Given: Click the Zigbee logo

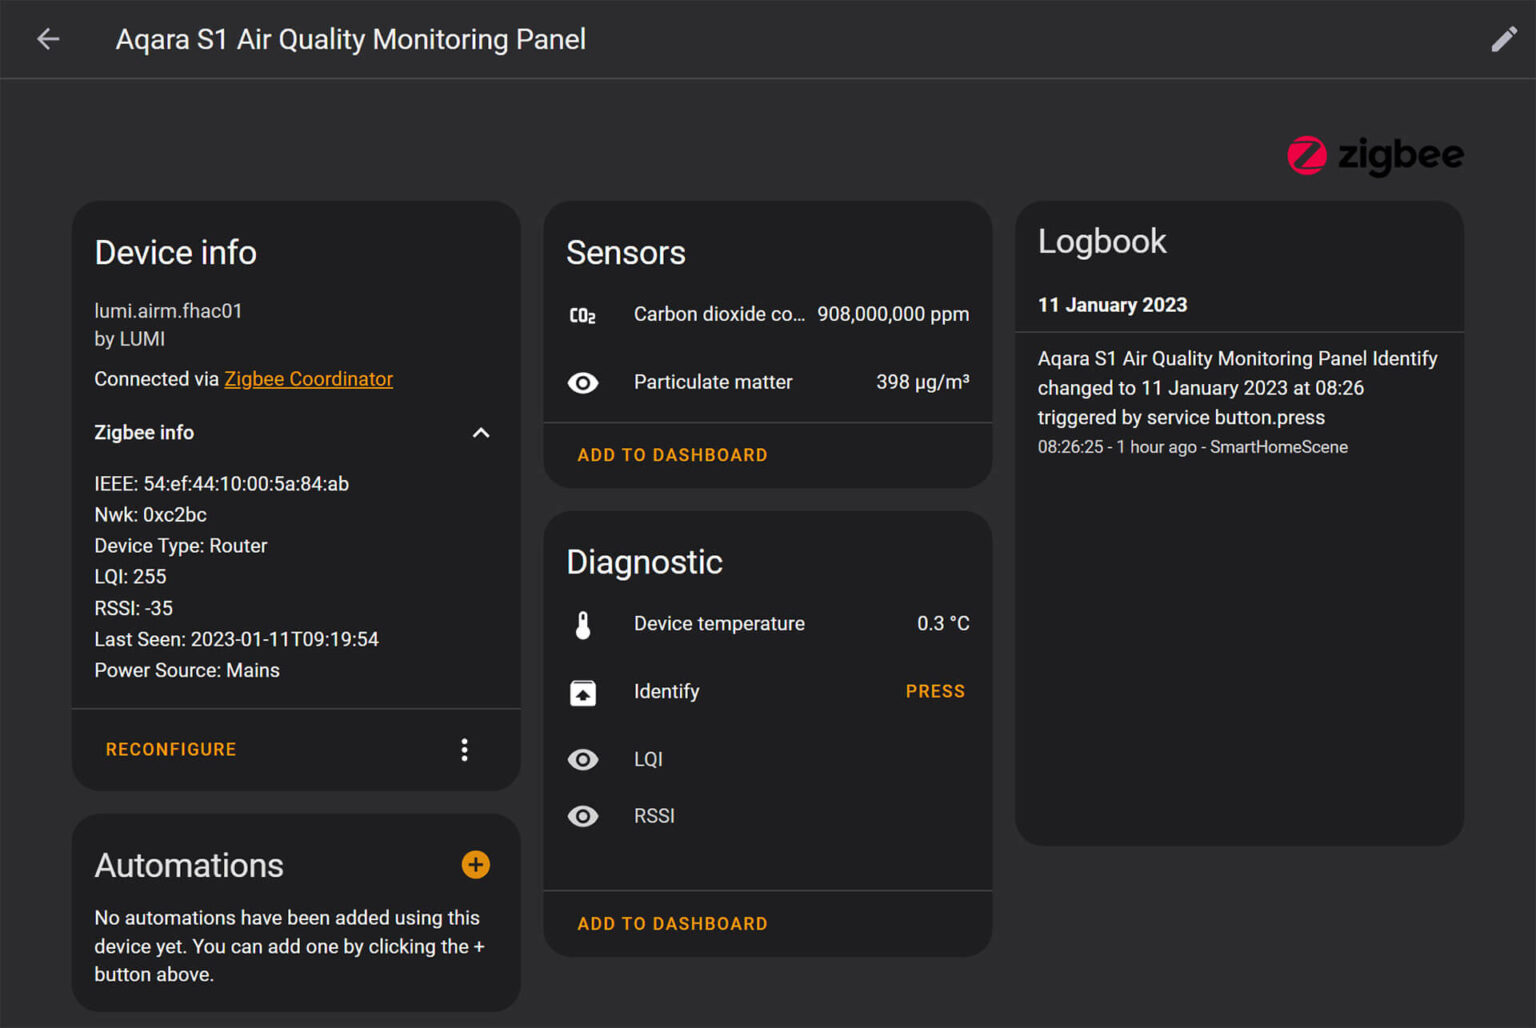Looking at the screenshot, I should tap(1375, 155).
